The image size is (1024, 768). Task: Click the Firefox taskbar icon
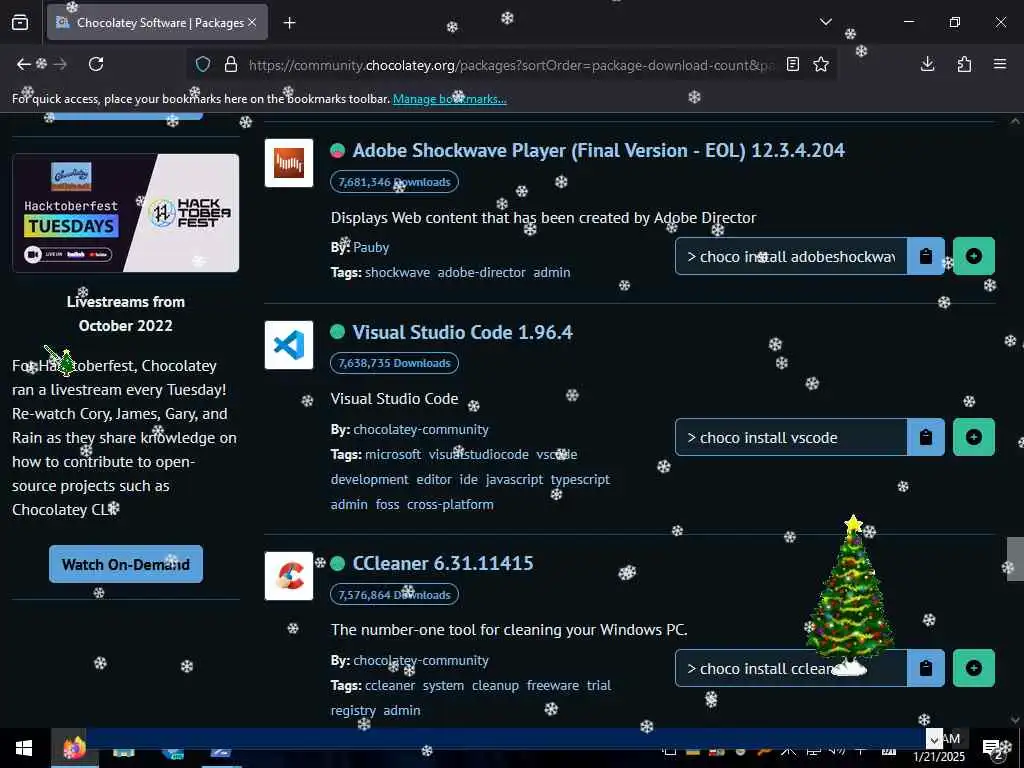click(x=74, y=748)
